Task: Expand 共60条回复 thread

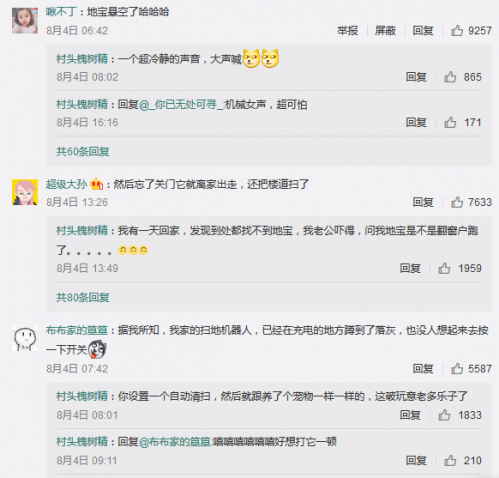Action: pyautogui.click(x=83, y=152)
